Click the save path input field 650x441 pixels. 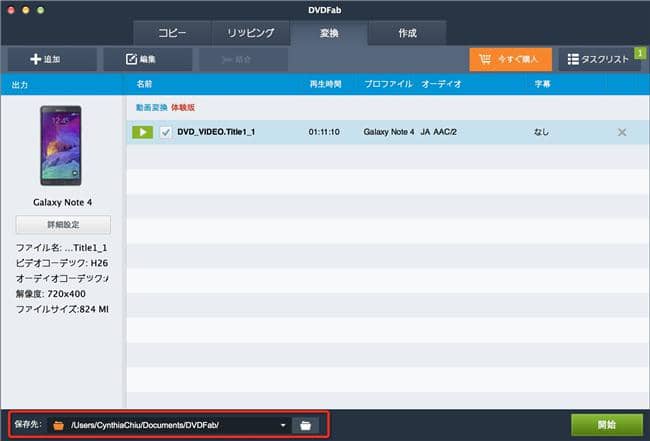pyautogui.click(x=169, y=425)
